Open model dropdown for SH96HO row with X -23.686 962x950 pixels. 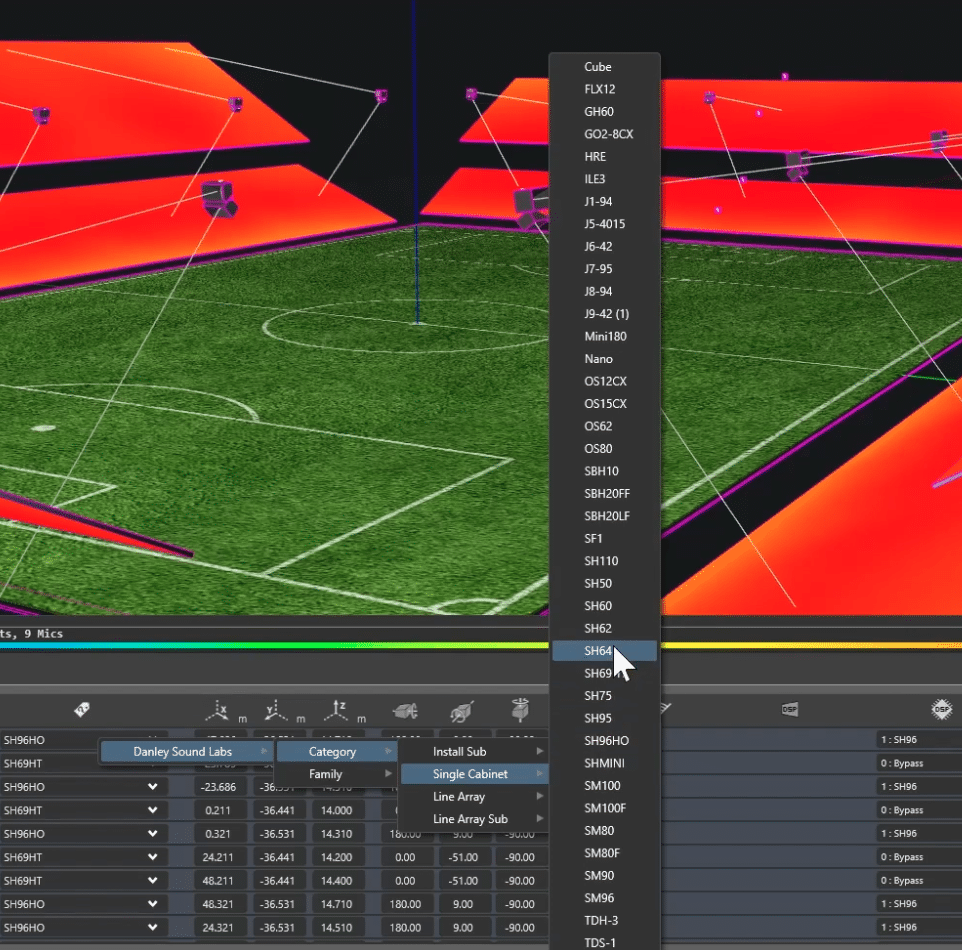pyautogui.click(x=153, y=787)
